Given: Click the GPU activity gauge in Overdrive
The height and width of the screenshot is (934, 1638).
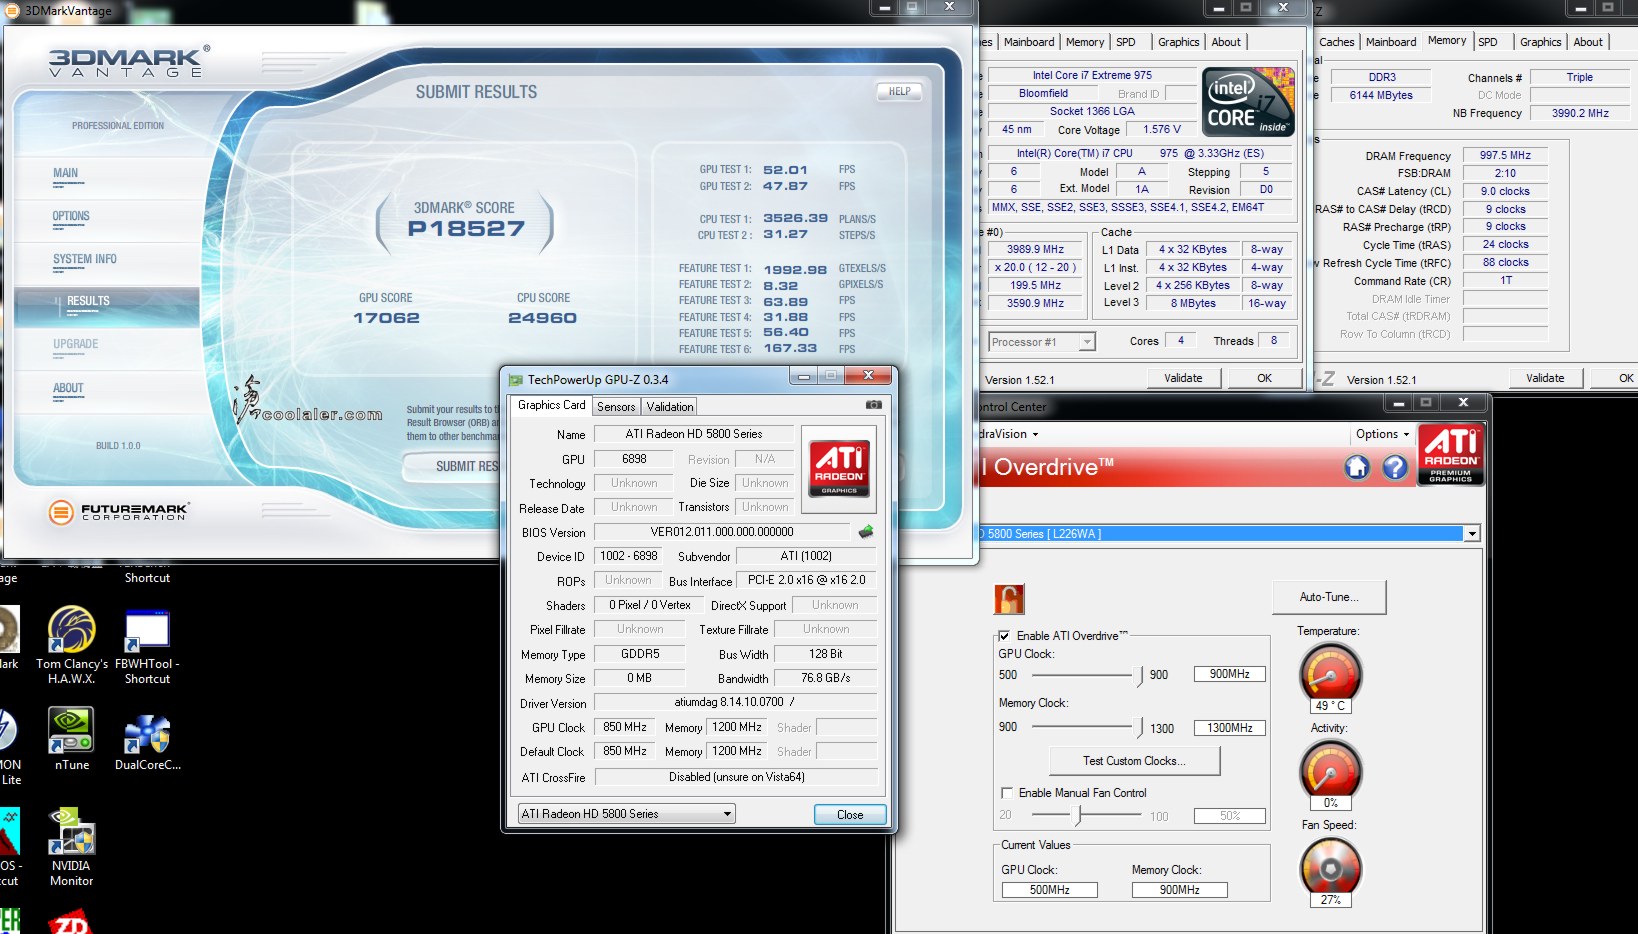Looking at the screenshot, I should 1330,769.
